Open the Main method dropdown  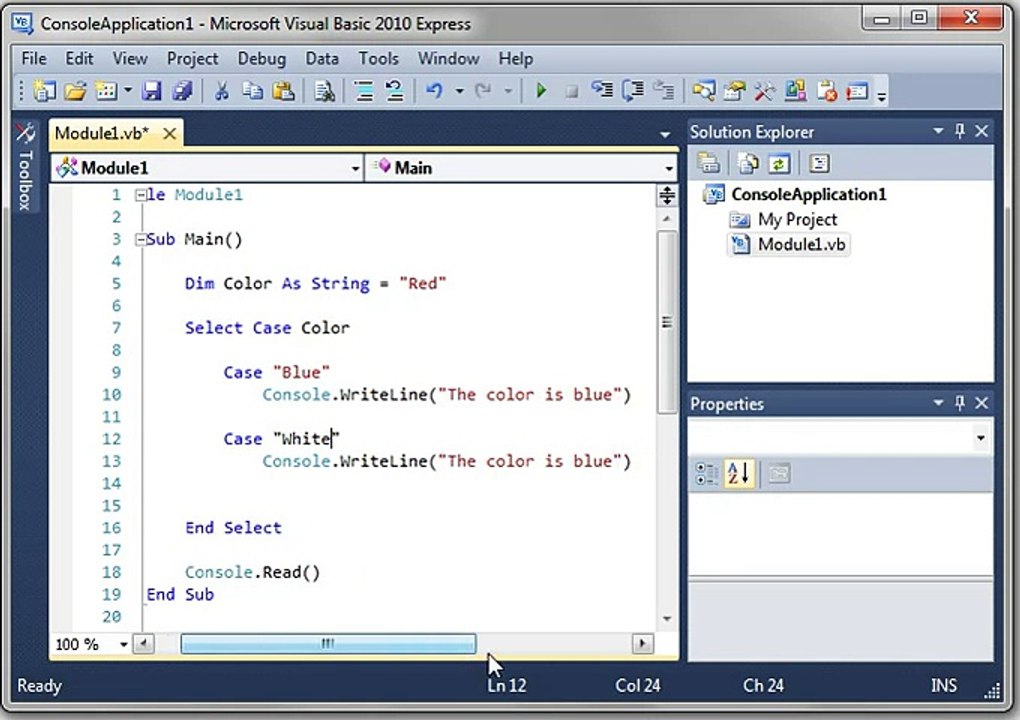click(521, 168)
